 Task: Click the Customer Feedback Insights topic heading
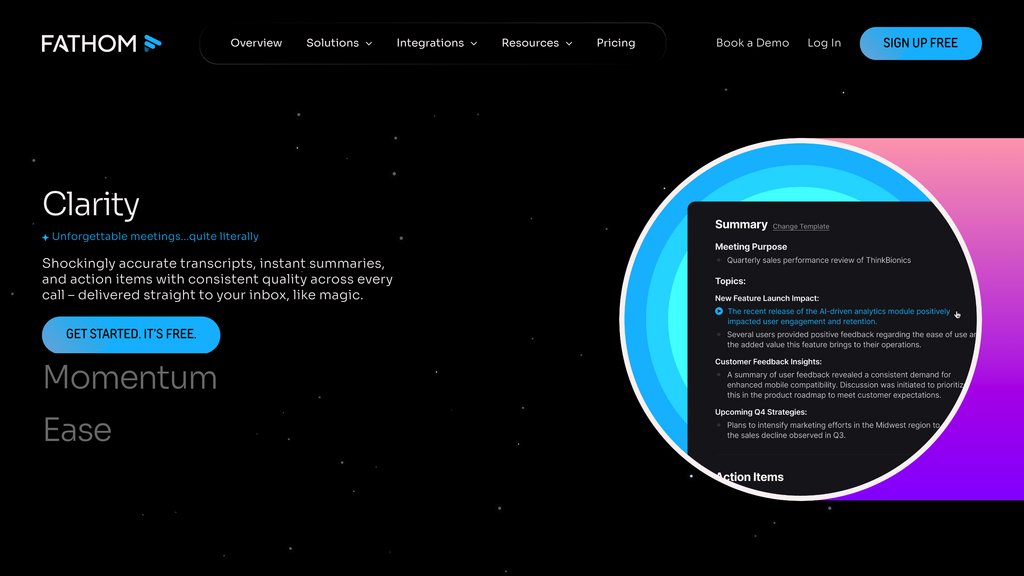[x=768, y=362]
